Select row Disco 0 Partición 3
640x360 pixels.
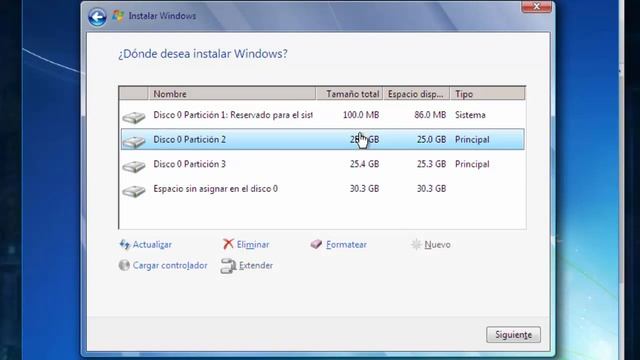point(322,164)
